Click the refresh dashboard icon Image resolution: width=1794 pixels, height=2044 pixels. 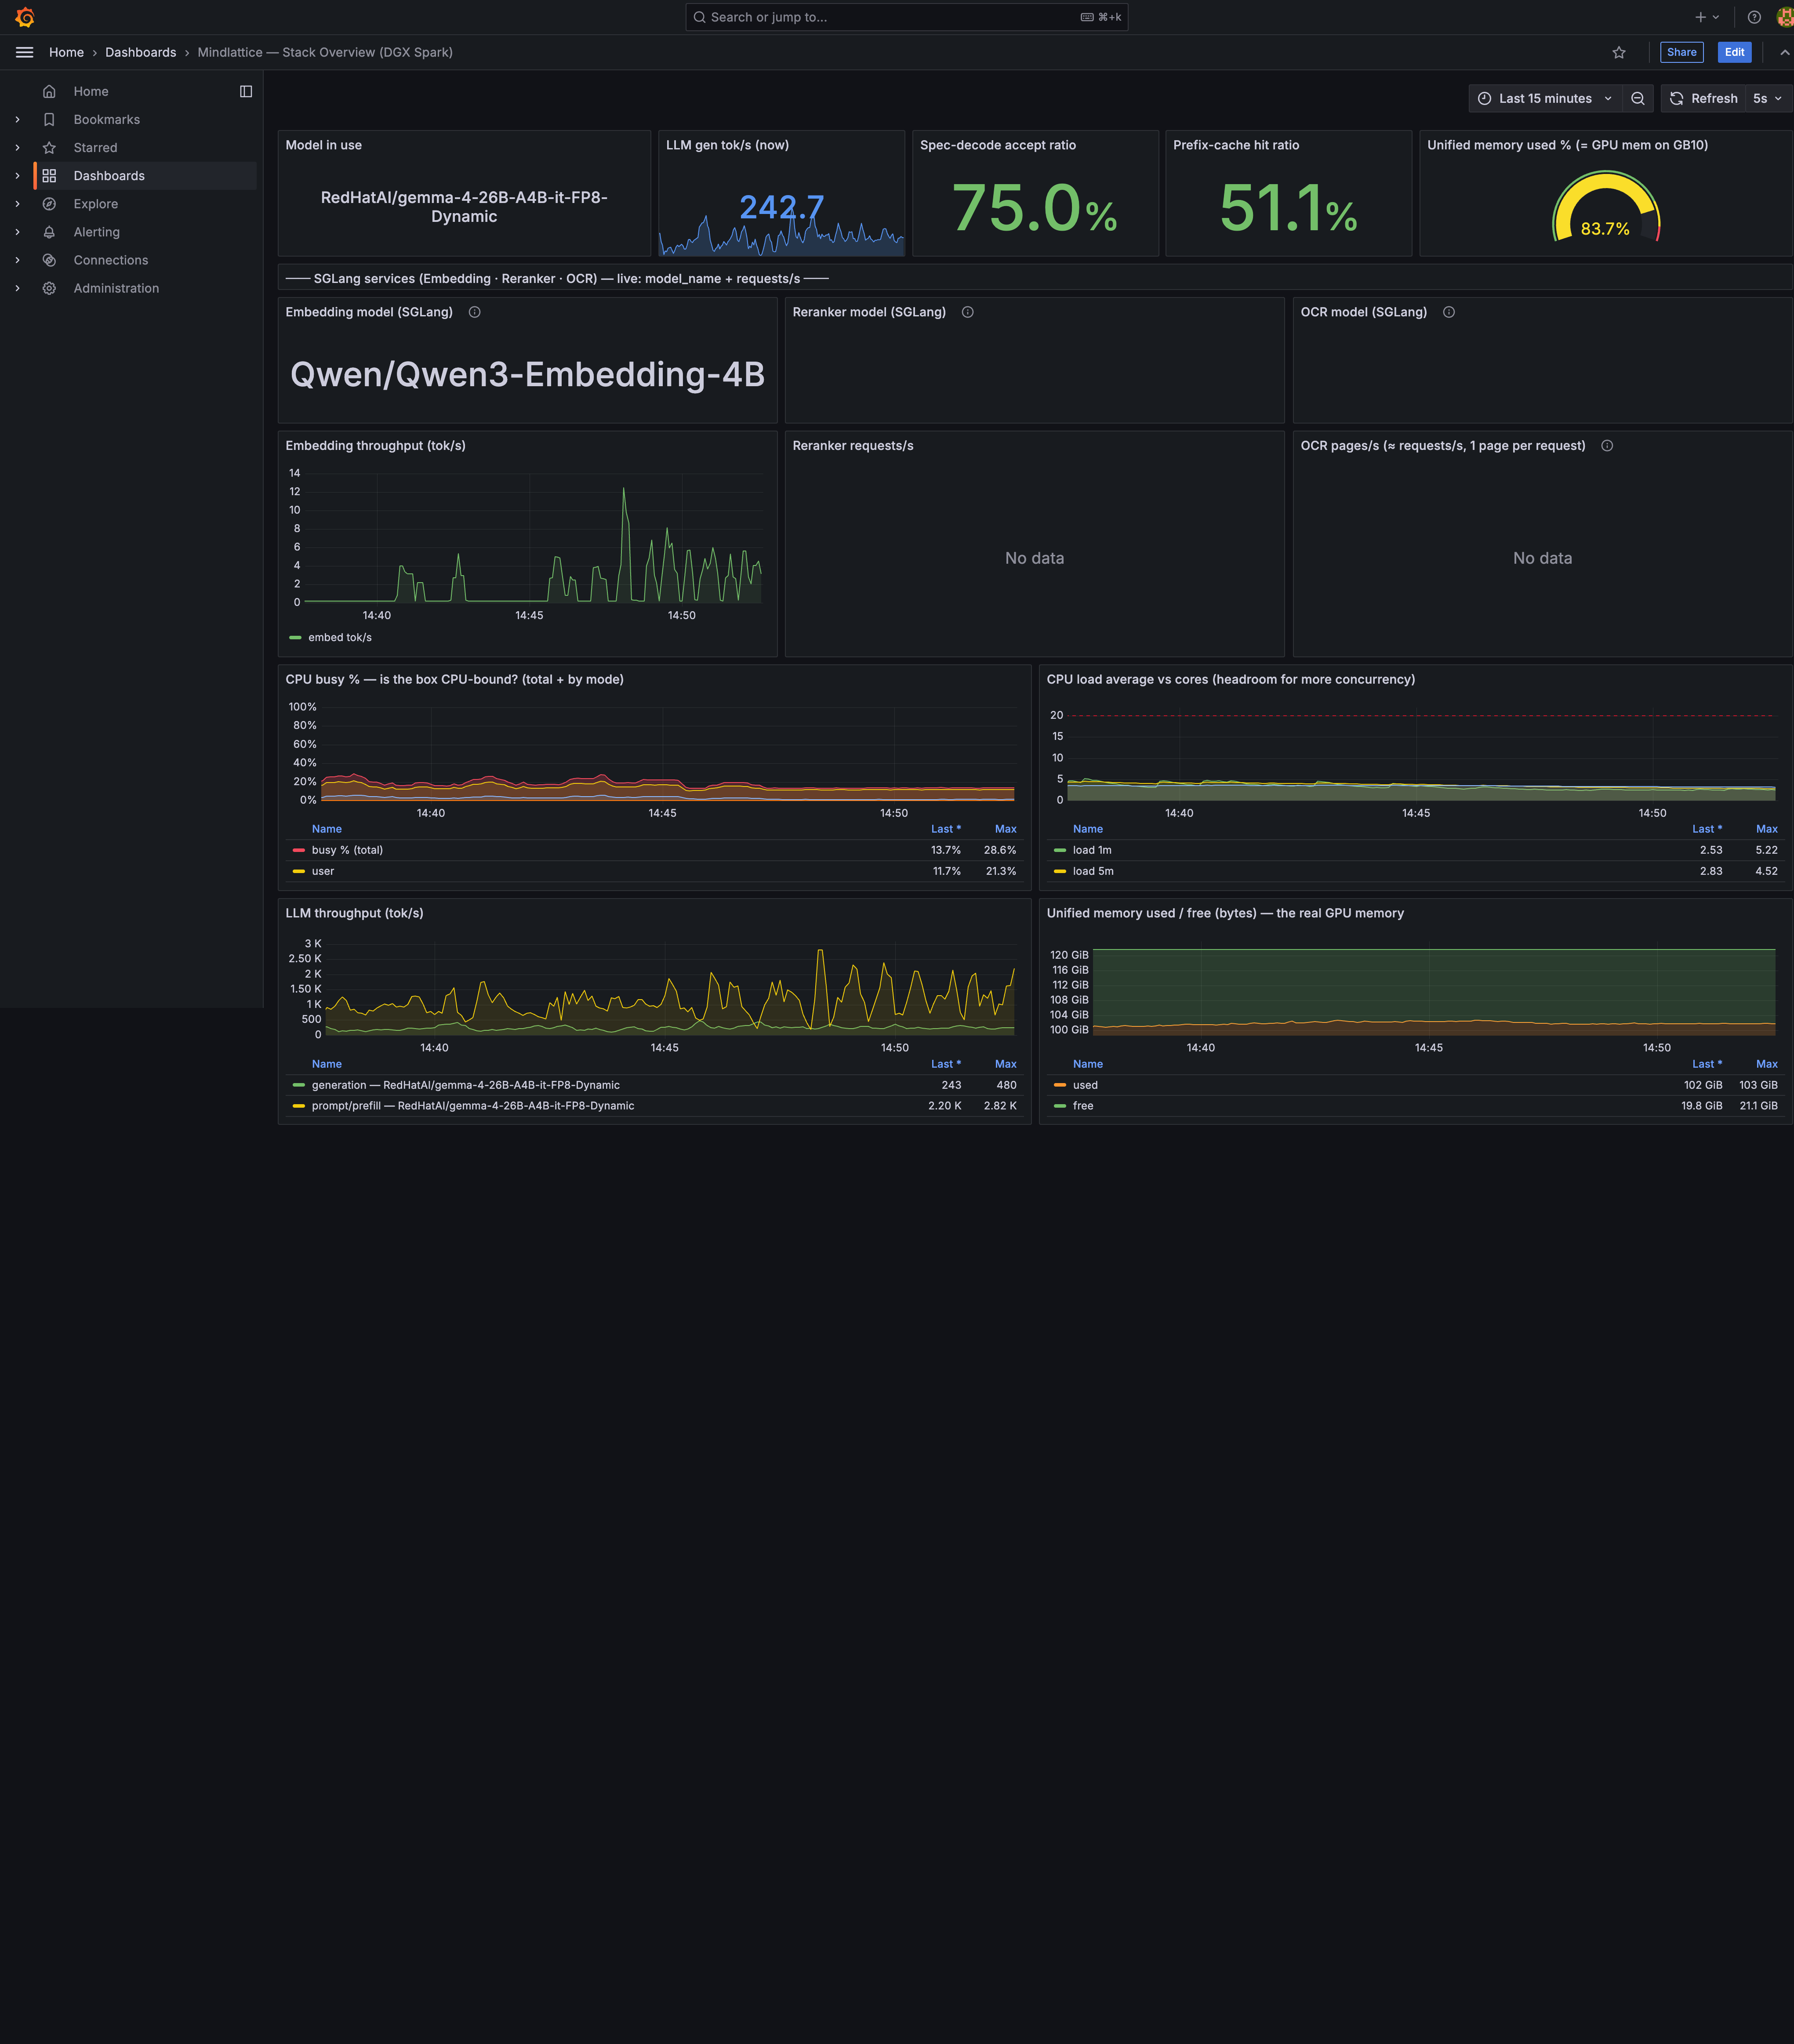pos(1677,98)
